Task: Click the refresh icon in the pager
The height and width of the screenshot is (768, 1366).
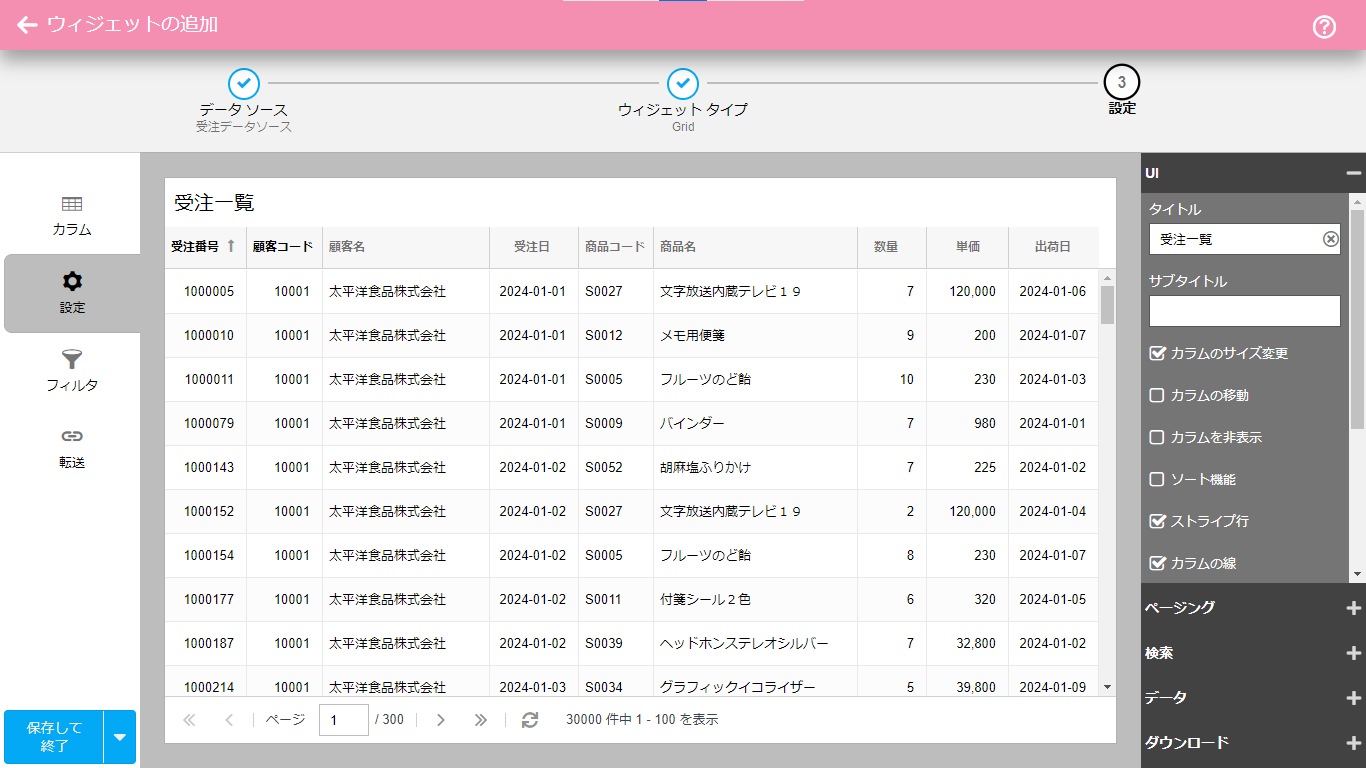Action: [x=530, y=720]
